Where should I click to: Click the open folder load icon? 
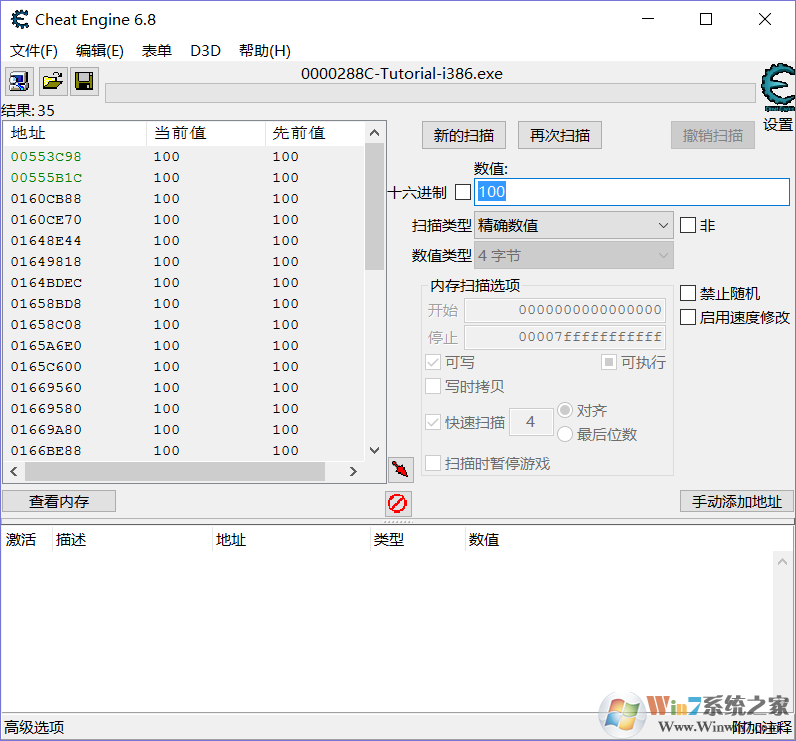52,82
